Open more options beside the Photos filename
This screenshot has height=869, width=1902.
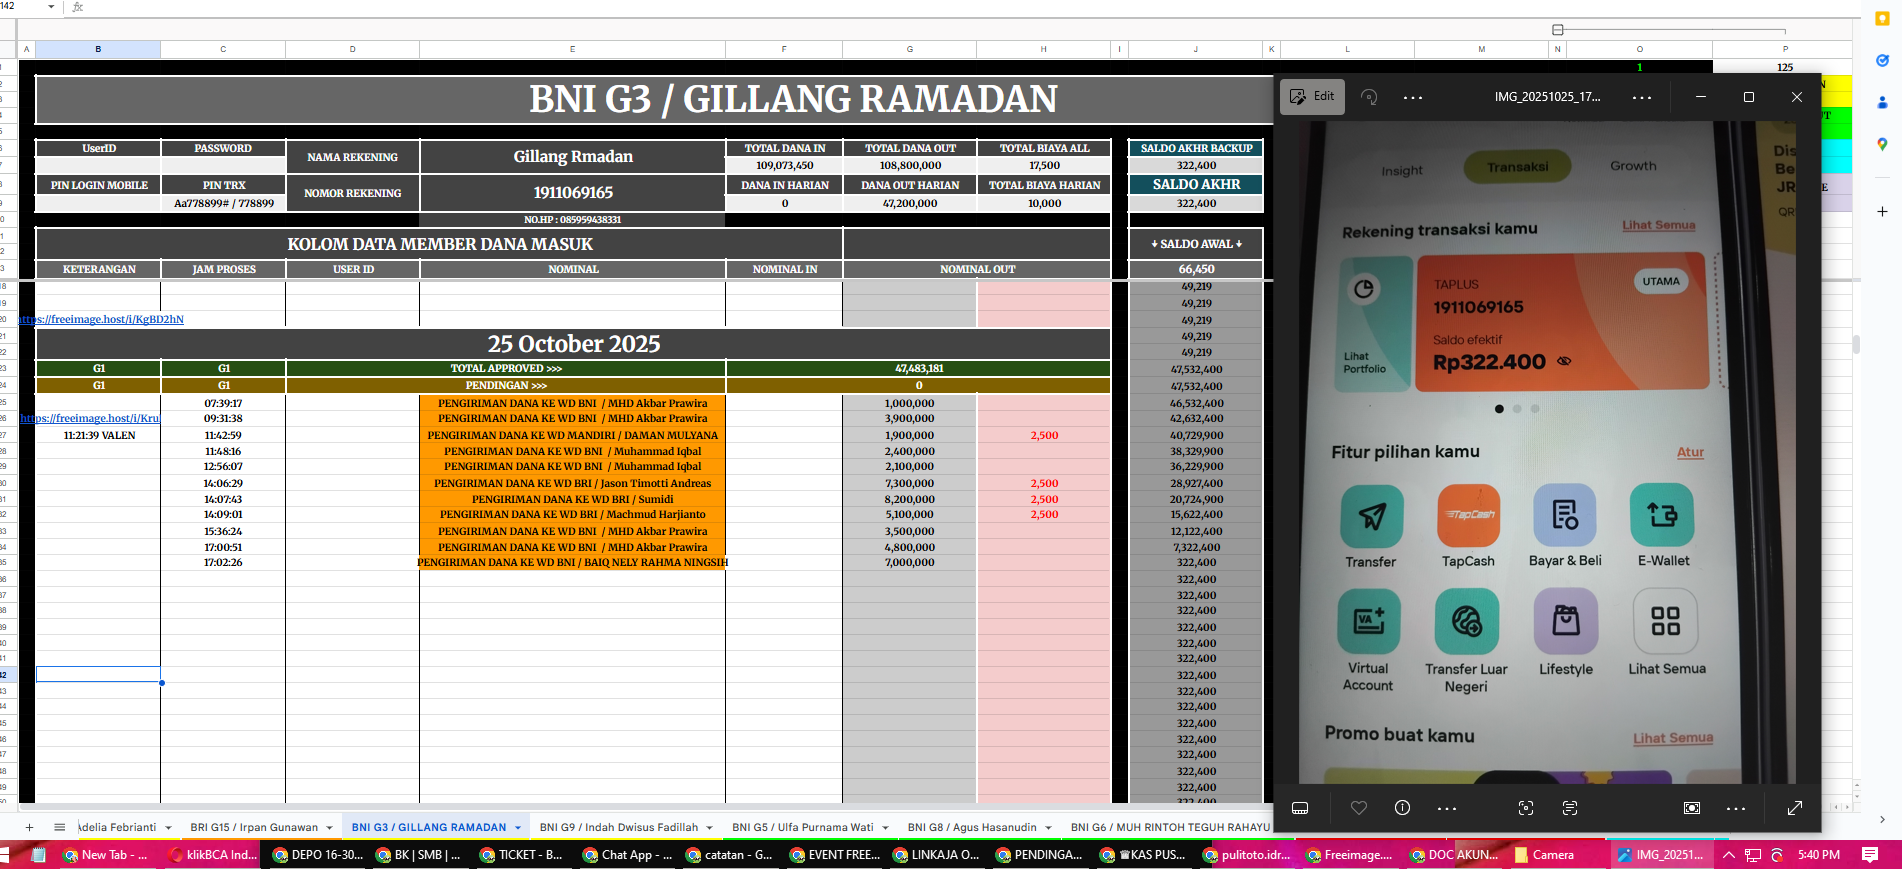tap(1642, 98)
